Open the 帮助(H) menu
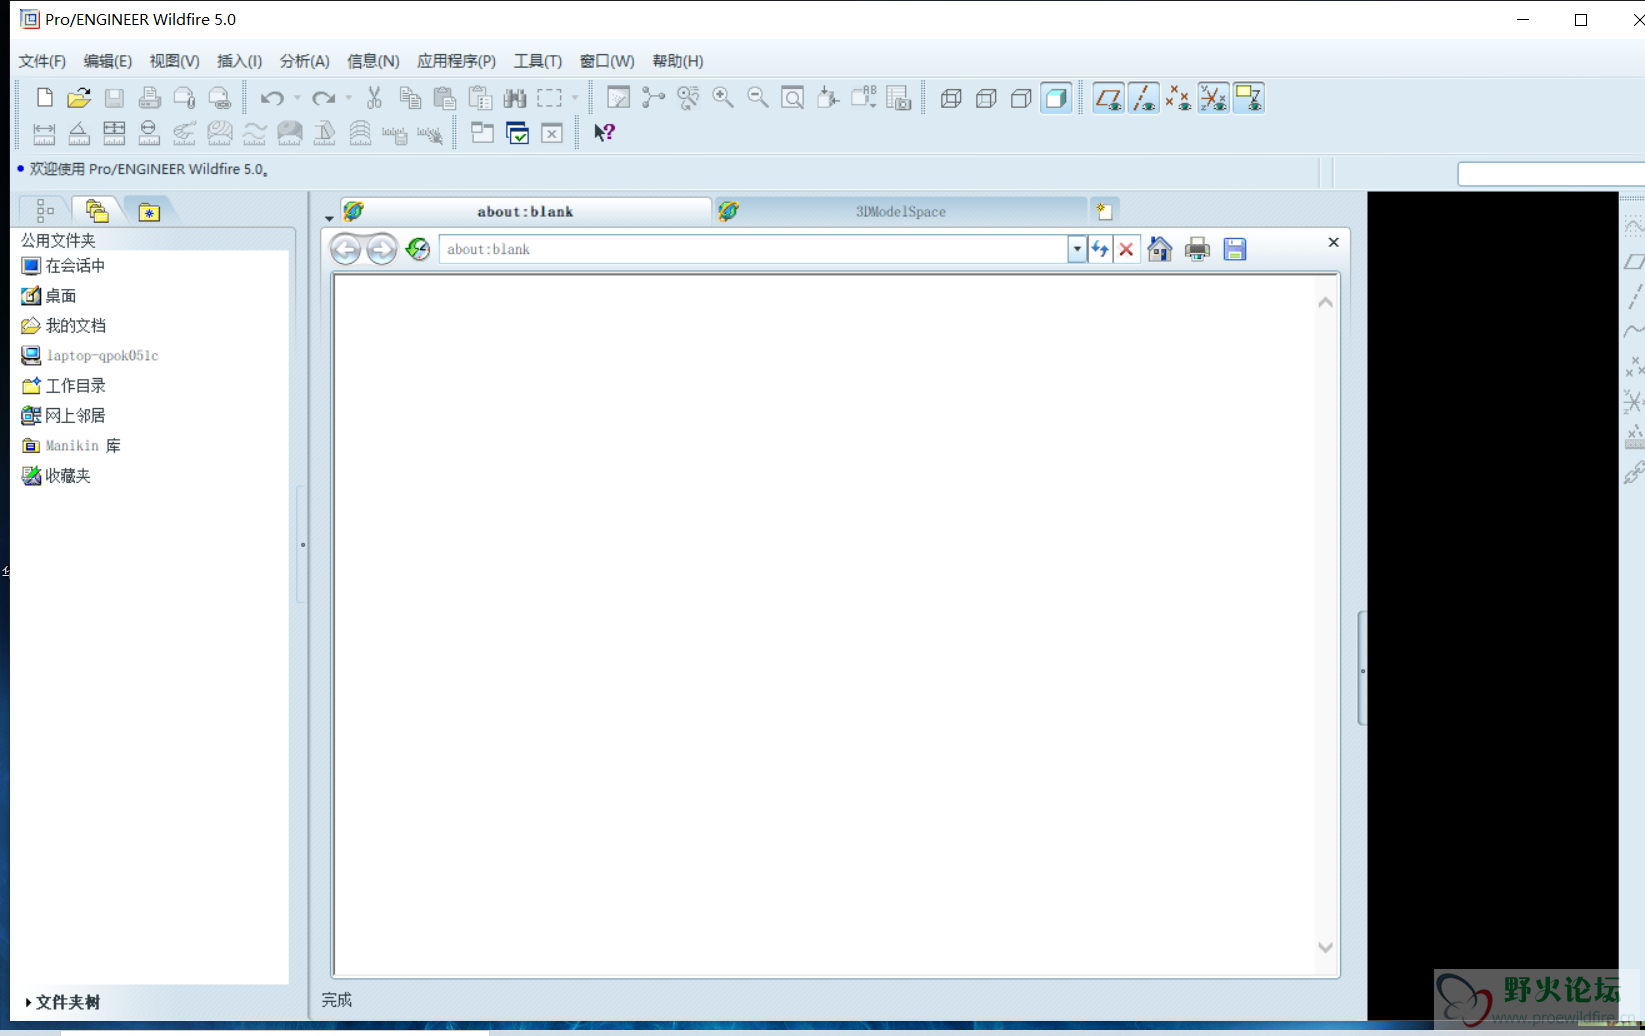This screenshot has width=1645, height=1036. pyautogui.click(x=677, y=61)
